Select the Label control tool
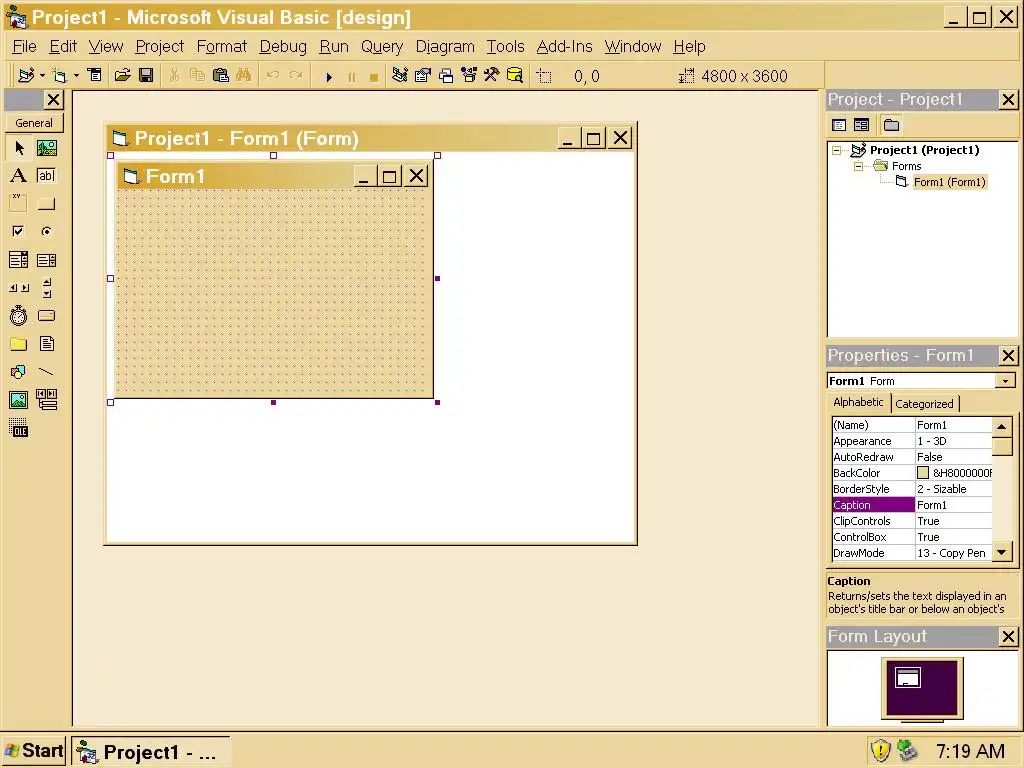Image resolution: width=1024 pixels, height=768 pixels. pos(19,176)
